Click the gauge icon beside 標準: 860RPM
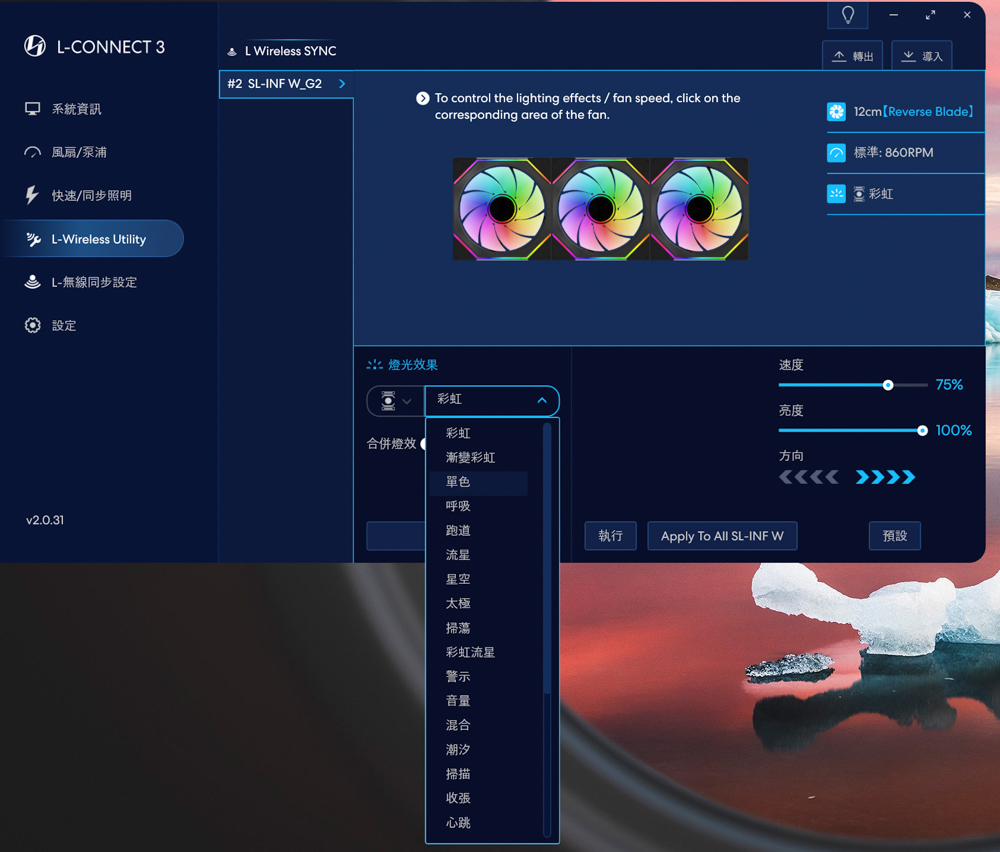This screenshot has width=1000, height=852. (x=836, y=152)
